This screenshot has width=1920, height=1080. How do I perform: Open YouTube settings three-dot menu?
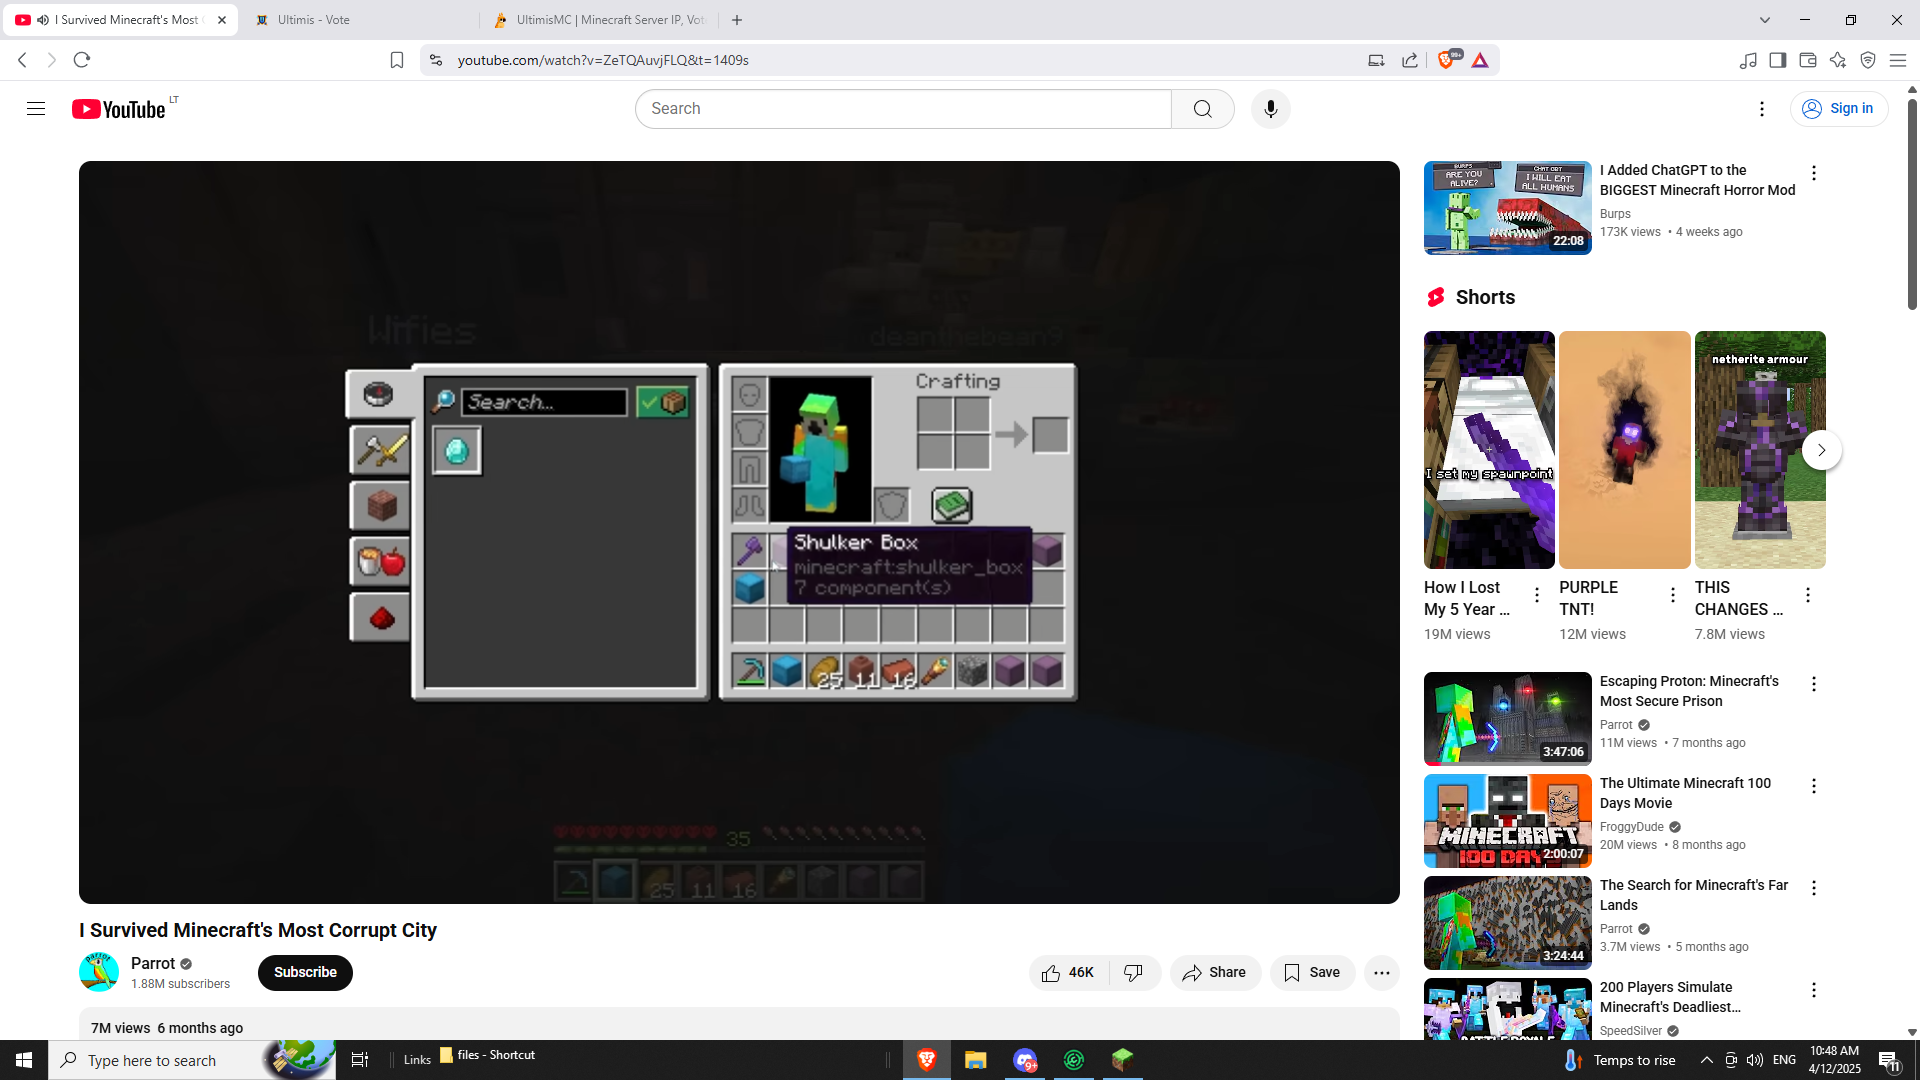coord(1761,109)
